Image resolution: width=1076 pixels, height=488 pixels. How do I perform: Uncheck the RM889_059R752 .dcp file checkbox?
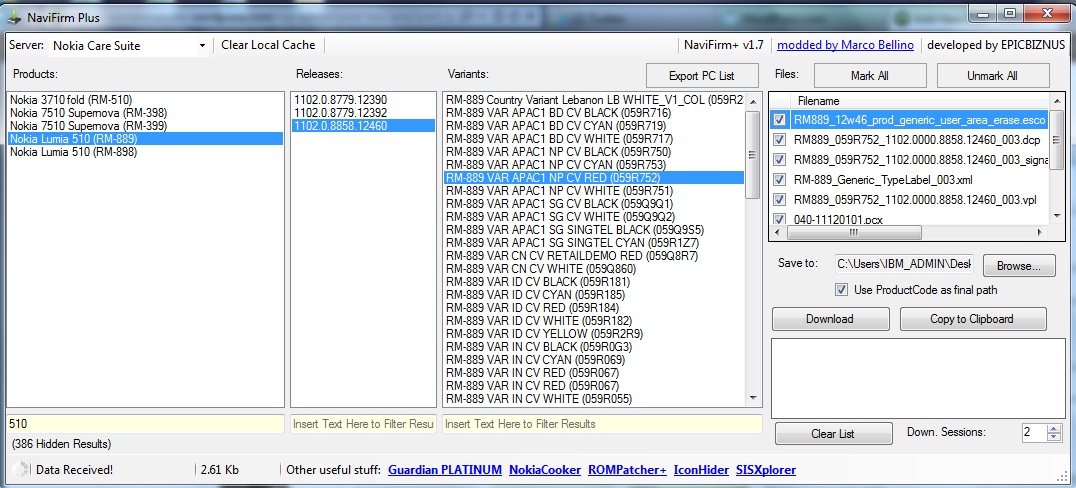pyautogui.click(x=780, y=140)
